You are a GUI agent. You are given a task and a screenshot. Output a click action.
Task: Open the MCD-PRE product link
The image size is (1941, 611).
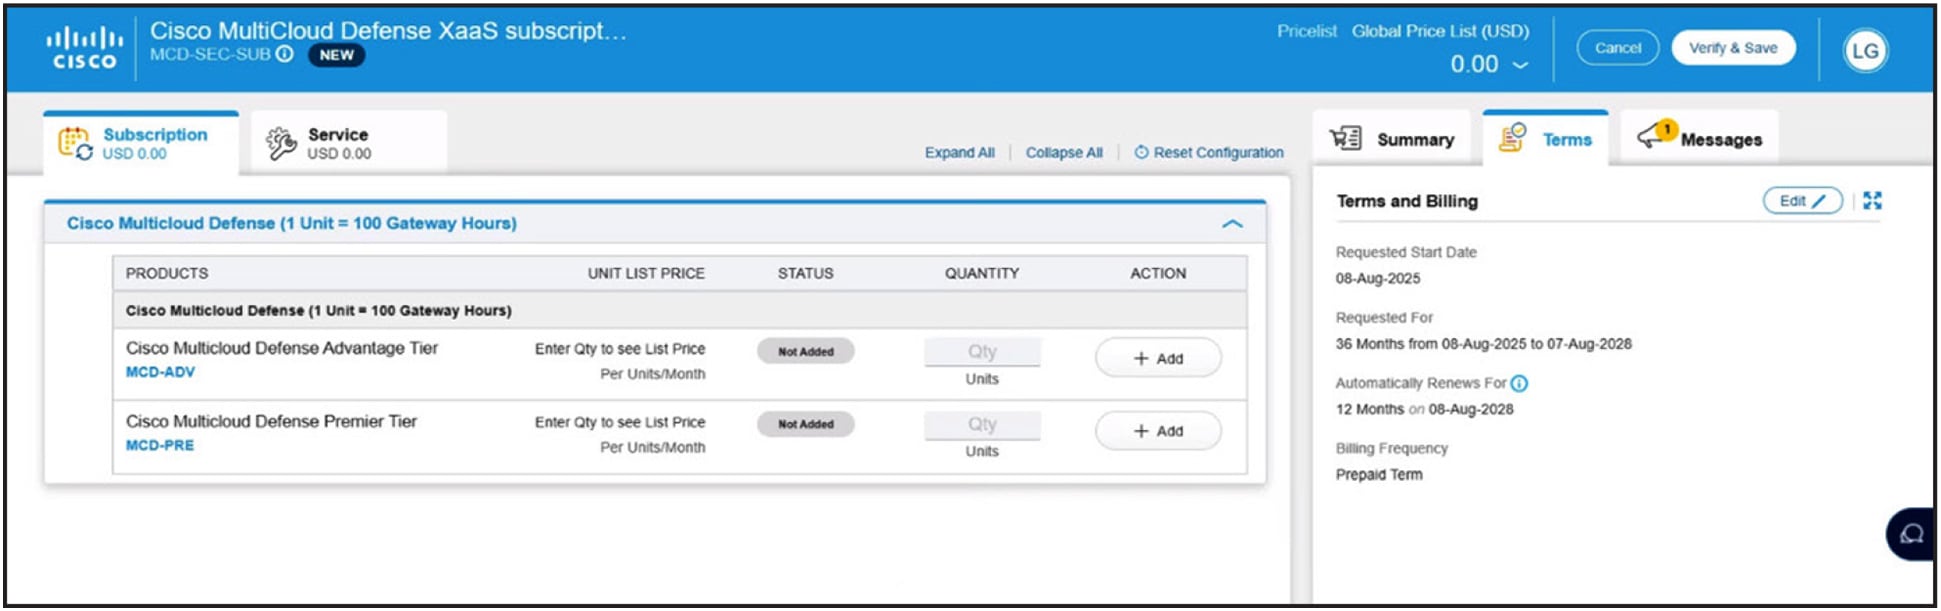pyautogui.click(x=160, y=446)
